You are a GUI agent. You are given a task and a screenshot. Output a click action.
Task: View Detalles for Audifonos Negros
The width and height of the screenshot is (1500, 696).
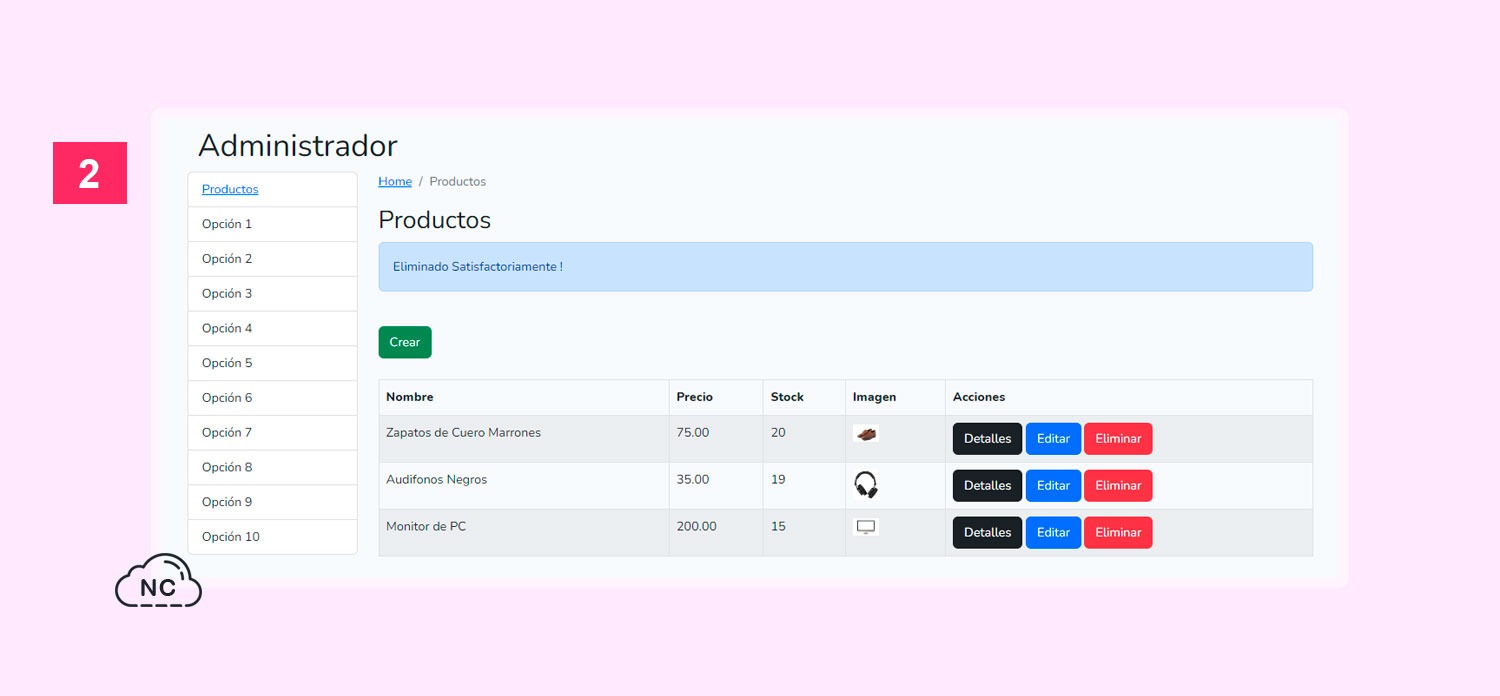point(988,485)
